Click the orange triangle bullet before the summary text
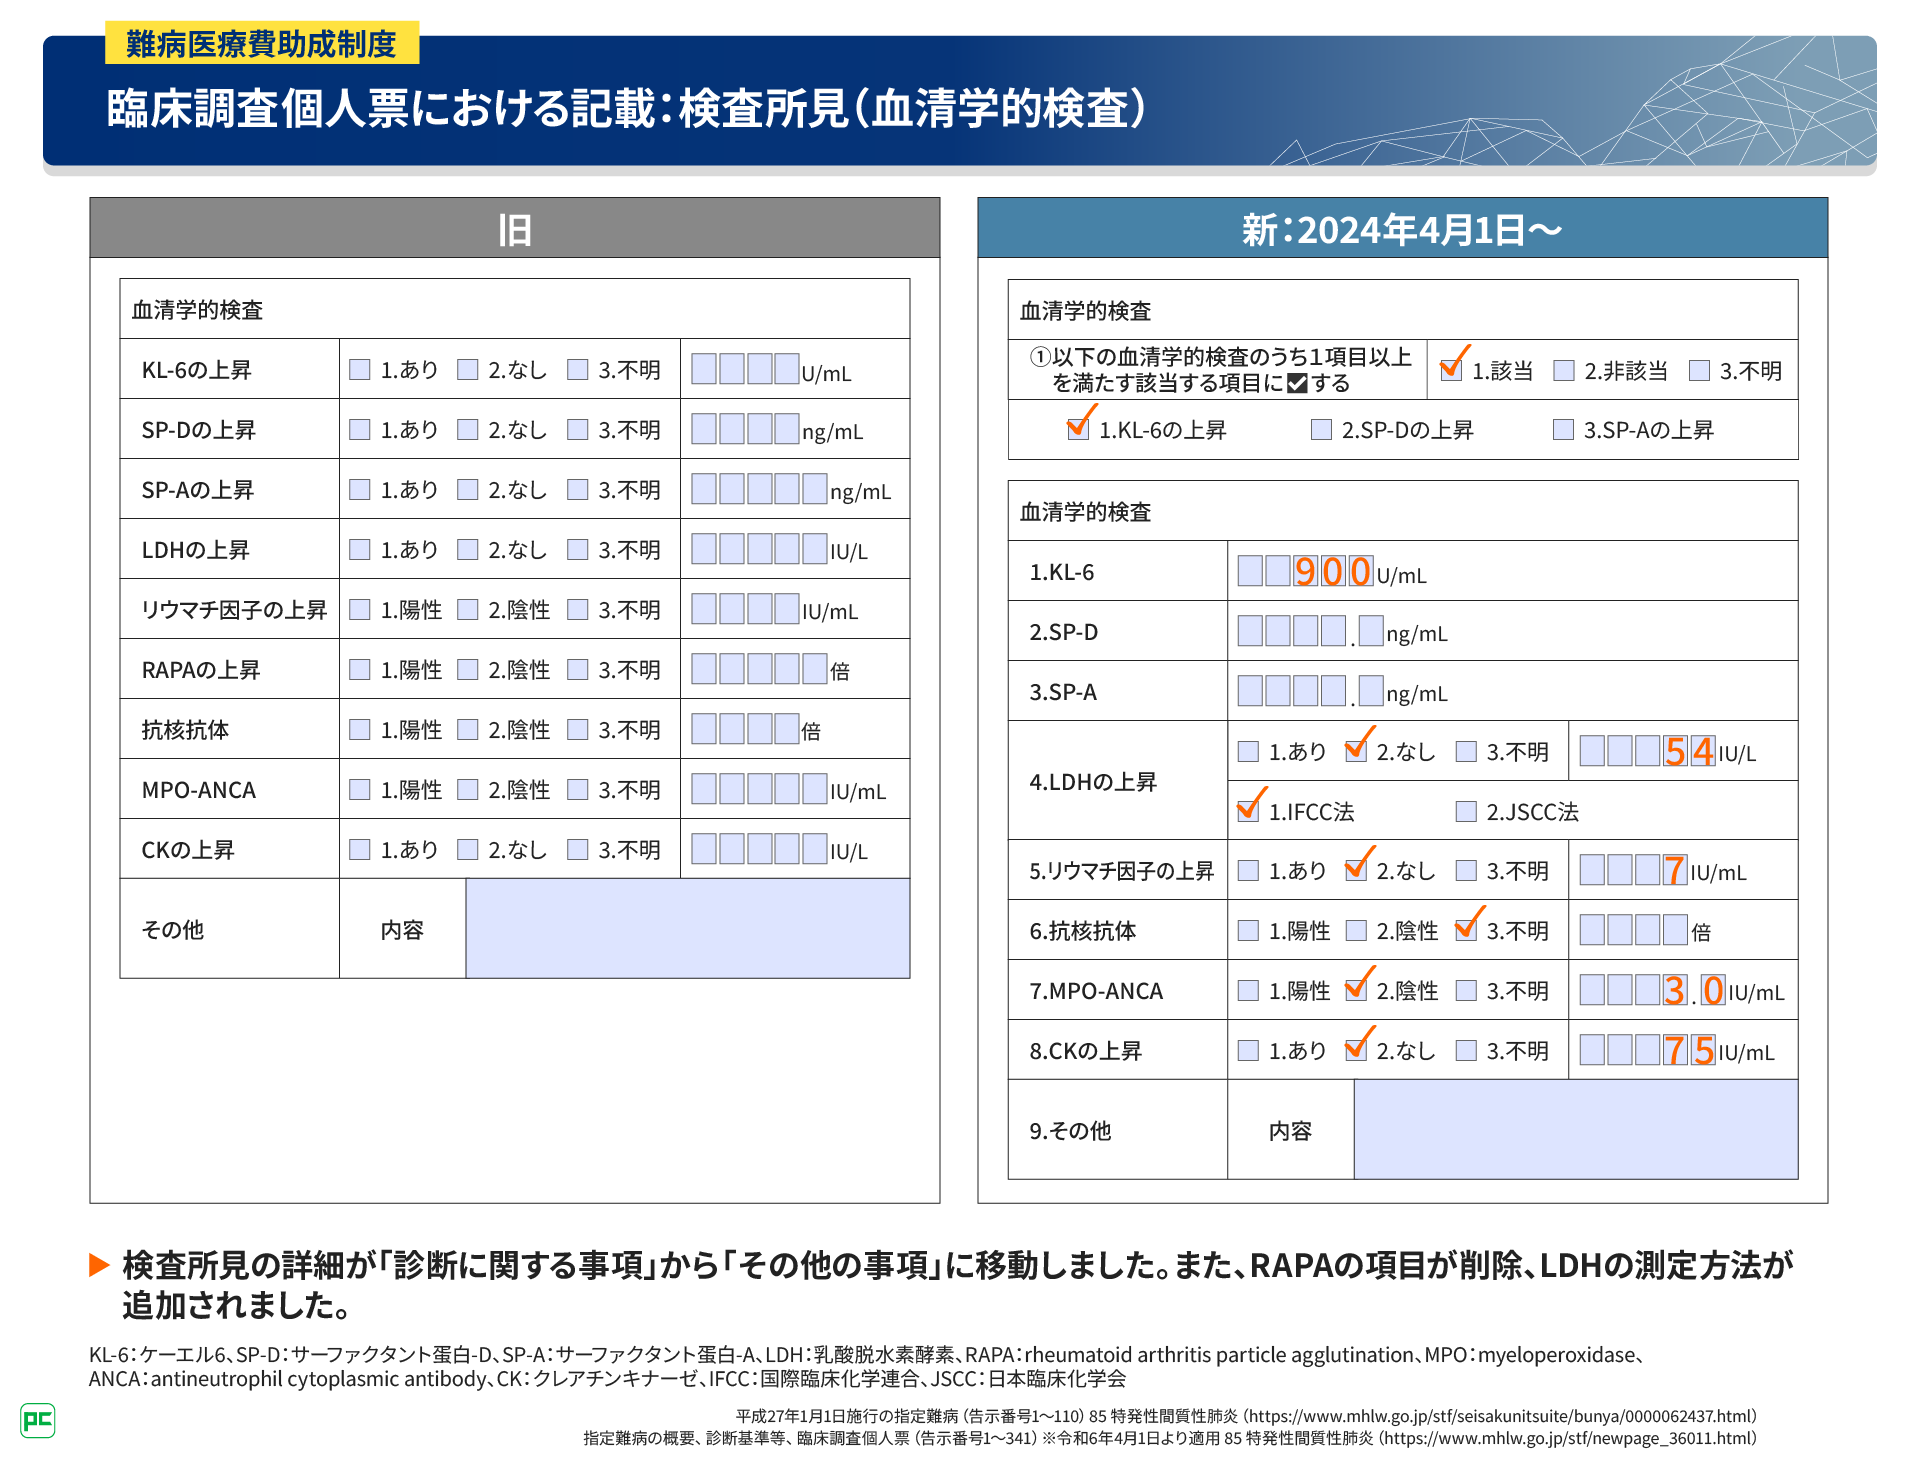 tap(99, 1265)
